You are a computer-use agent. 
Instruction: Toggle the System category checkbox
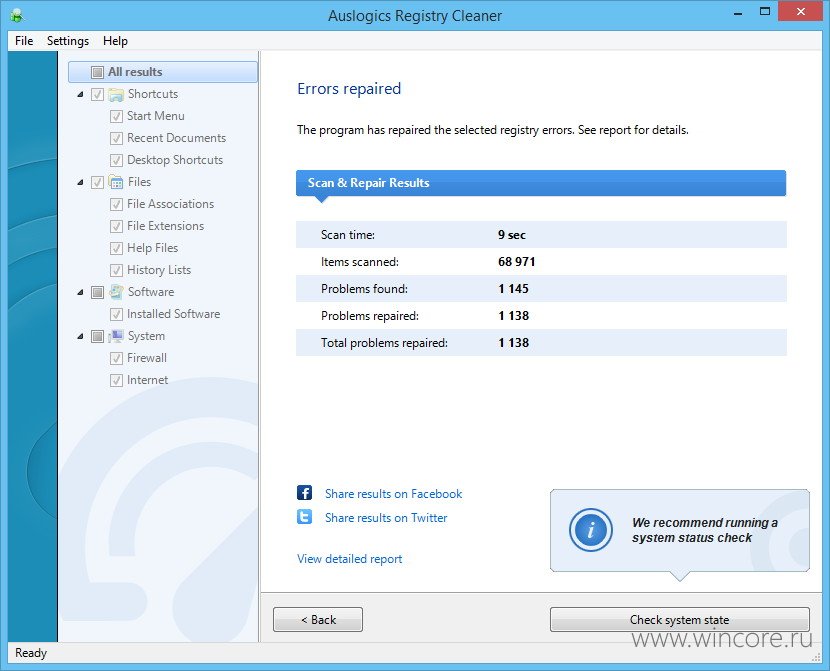(x=97, y=336)
